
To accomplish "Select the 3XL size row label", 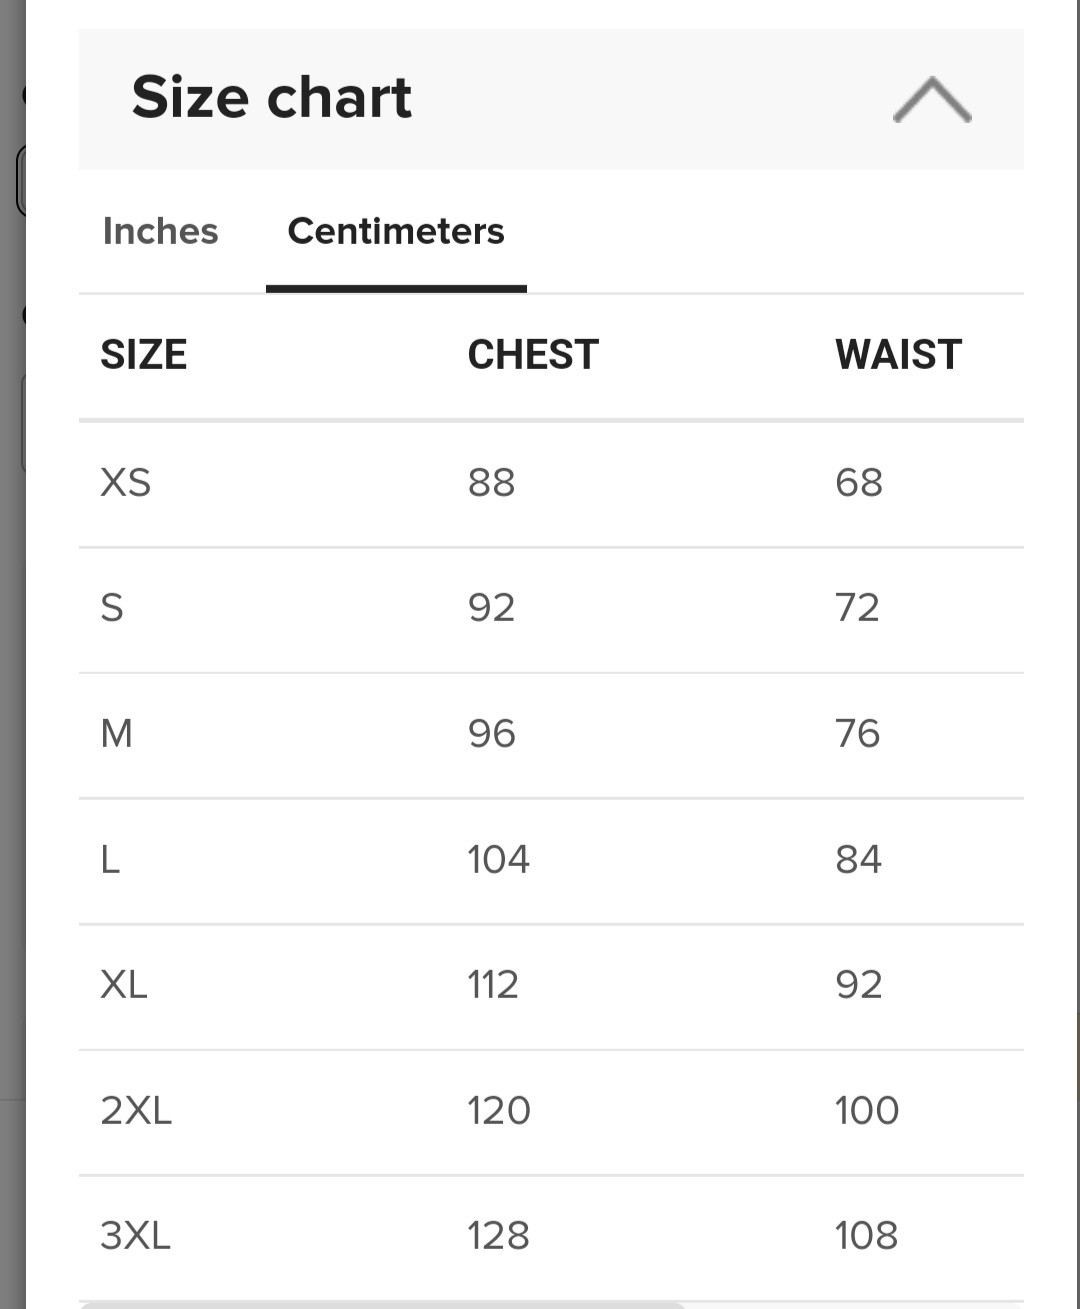I will (136, 1236).
